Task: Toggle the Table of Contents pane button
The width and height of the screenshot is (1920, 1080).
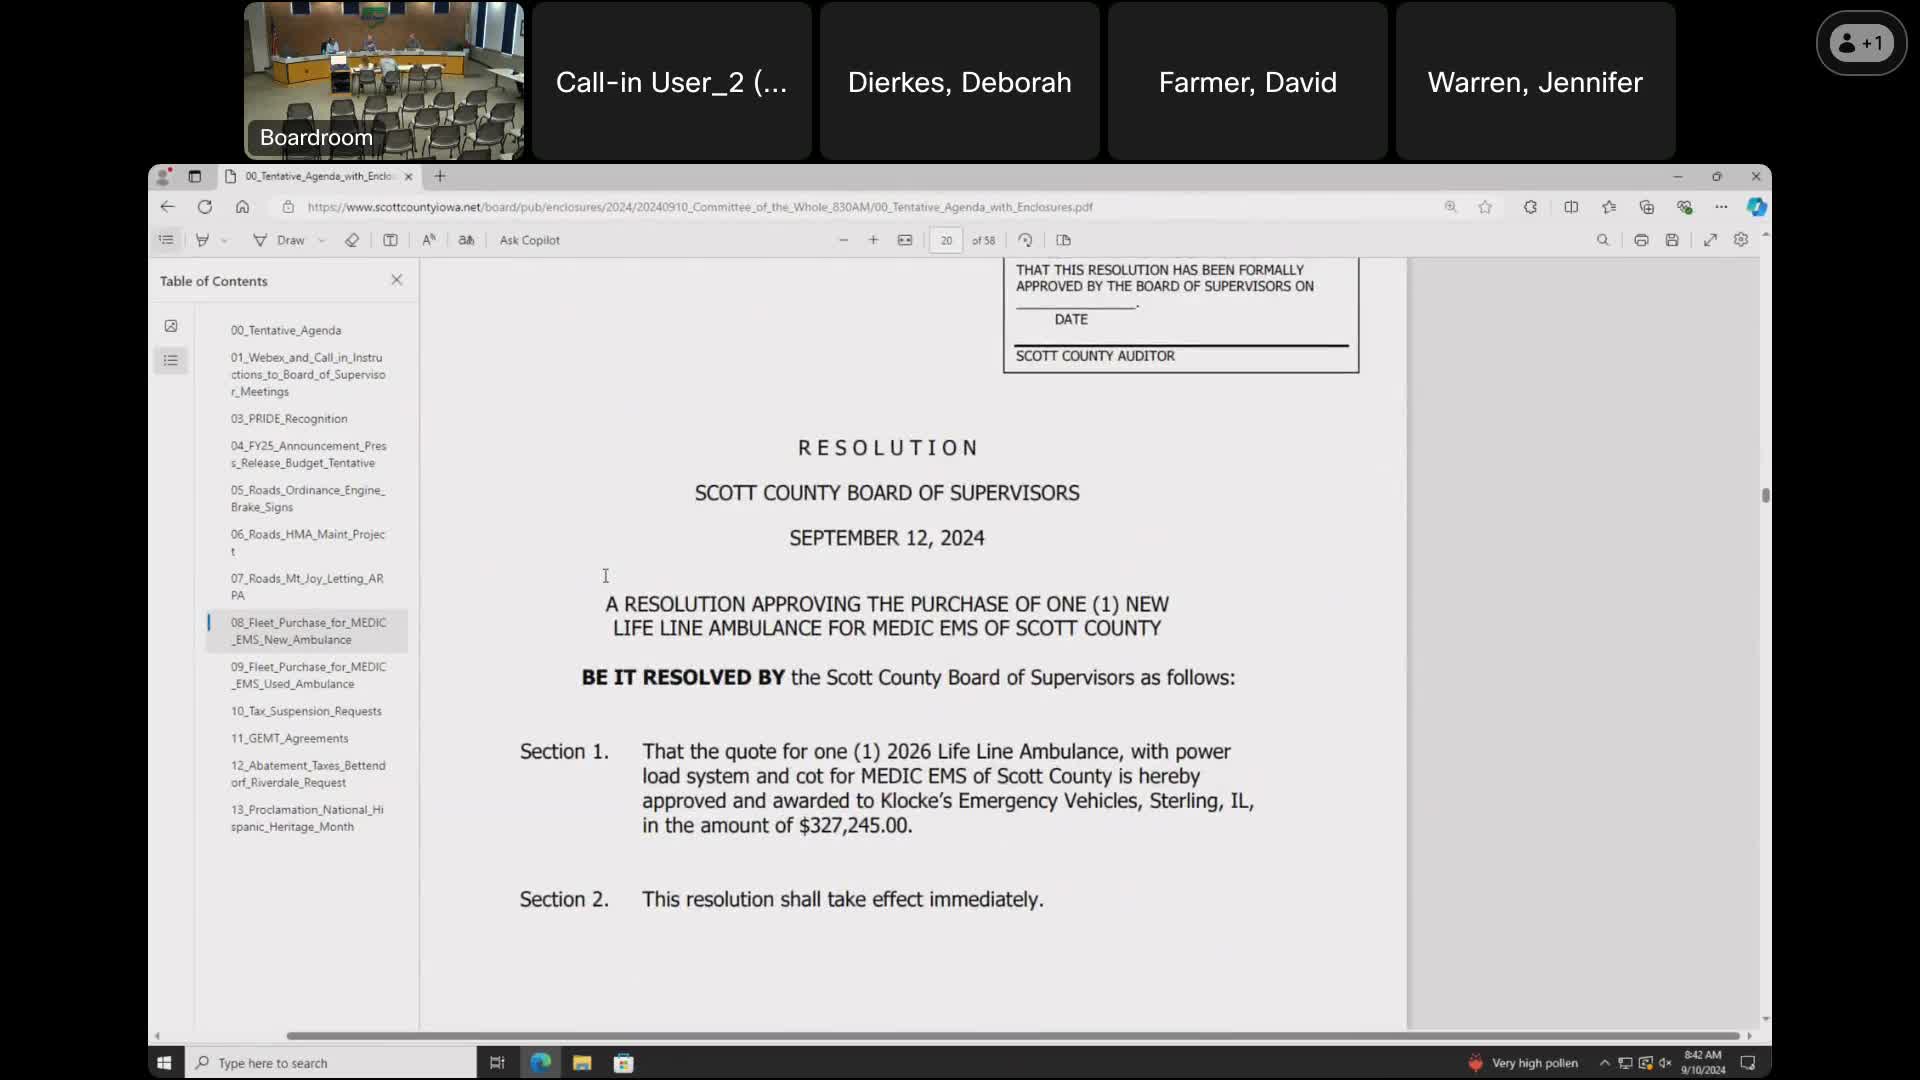Action: (166, 240)
